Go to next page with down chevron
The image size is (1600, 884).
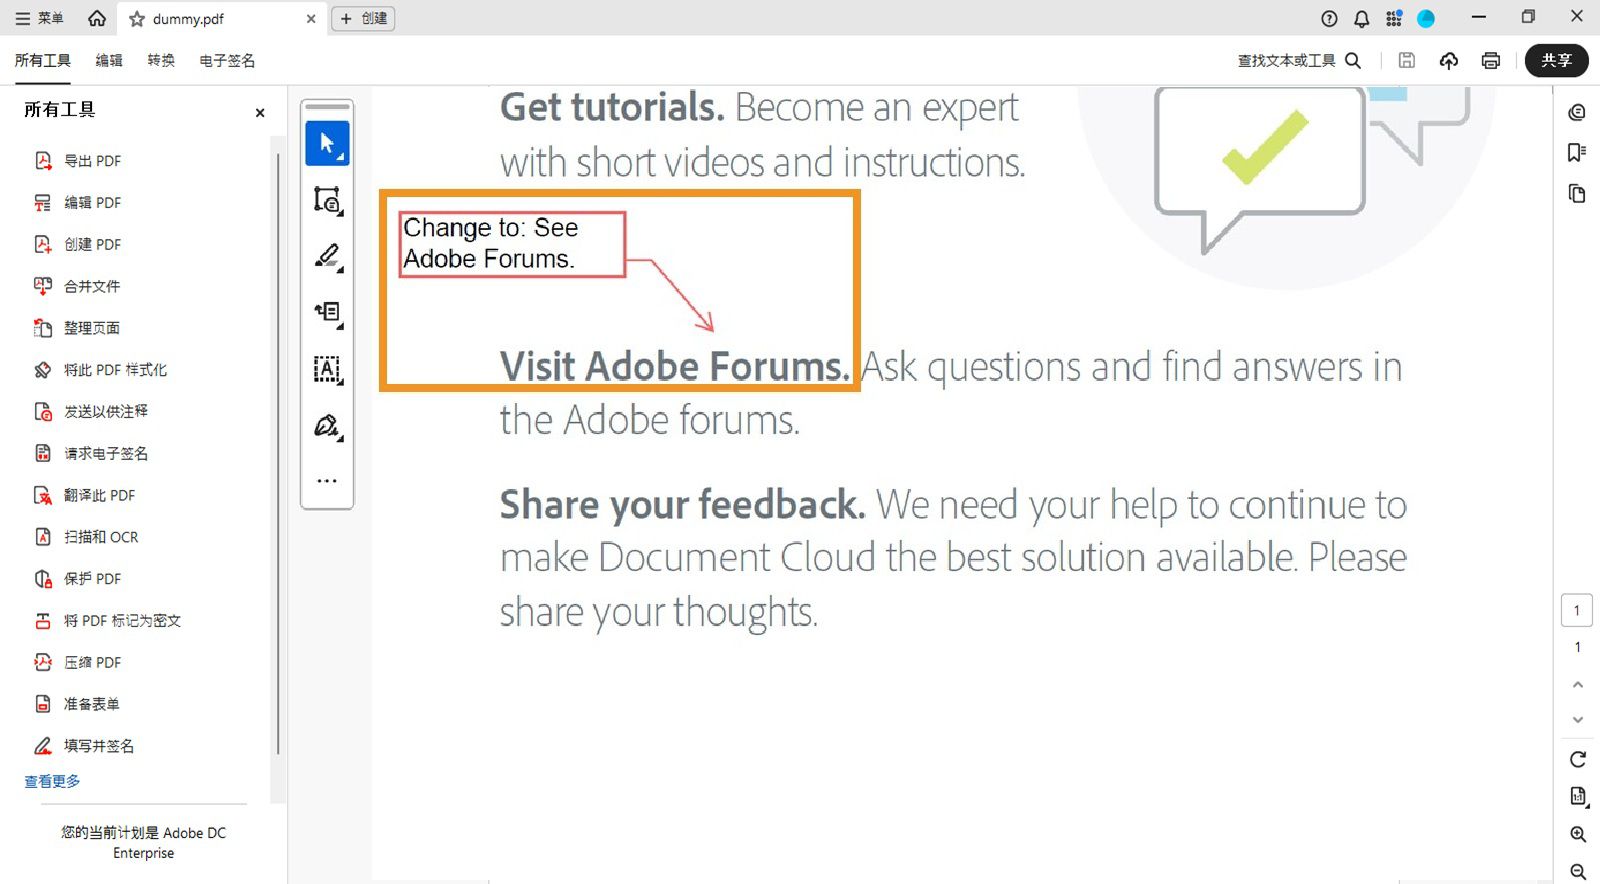[x=1577, y=720]
